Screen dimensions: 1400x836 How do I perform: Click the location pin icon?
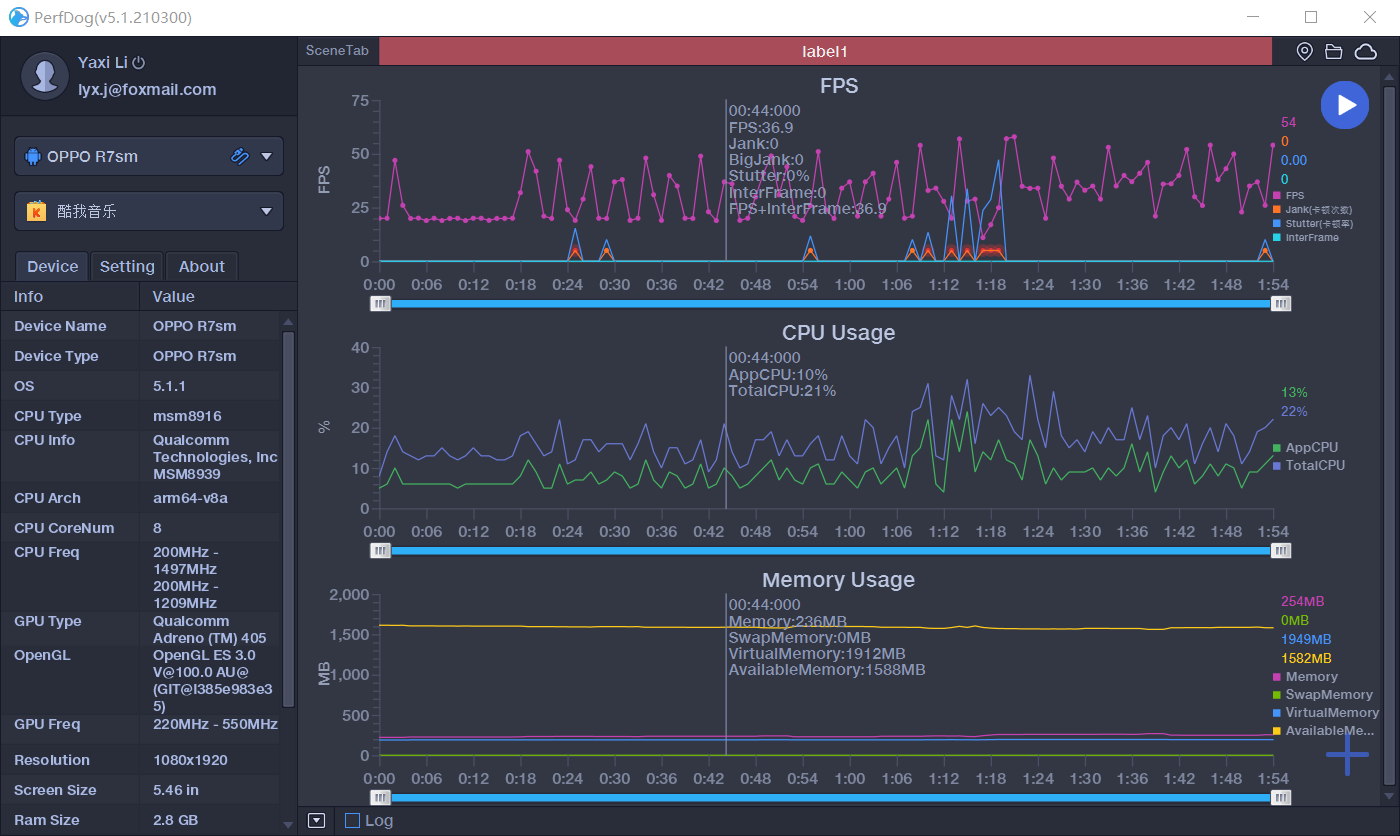point(1304,52)
